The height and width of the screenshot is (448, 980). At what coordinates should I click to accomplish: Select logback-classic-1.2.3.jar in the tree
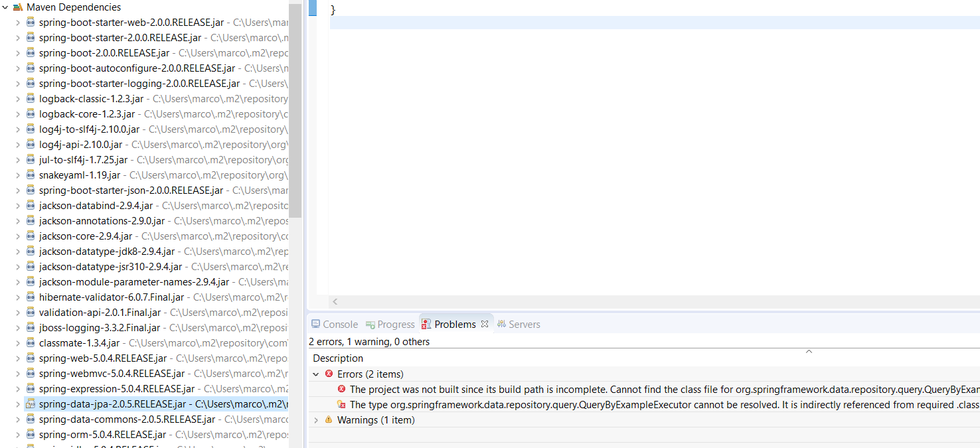pyautogui.click(x=91, y=99)
